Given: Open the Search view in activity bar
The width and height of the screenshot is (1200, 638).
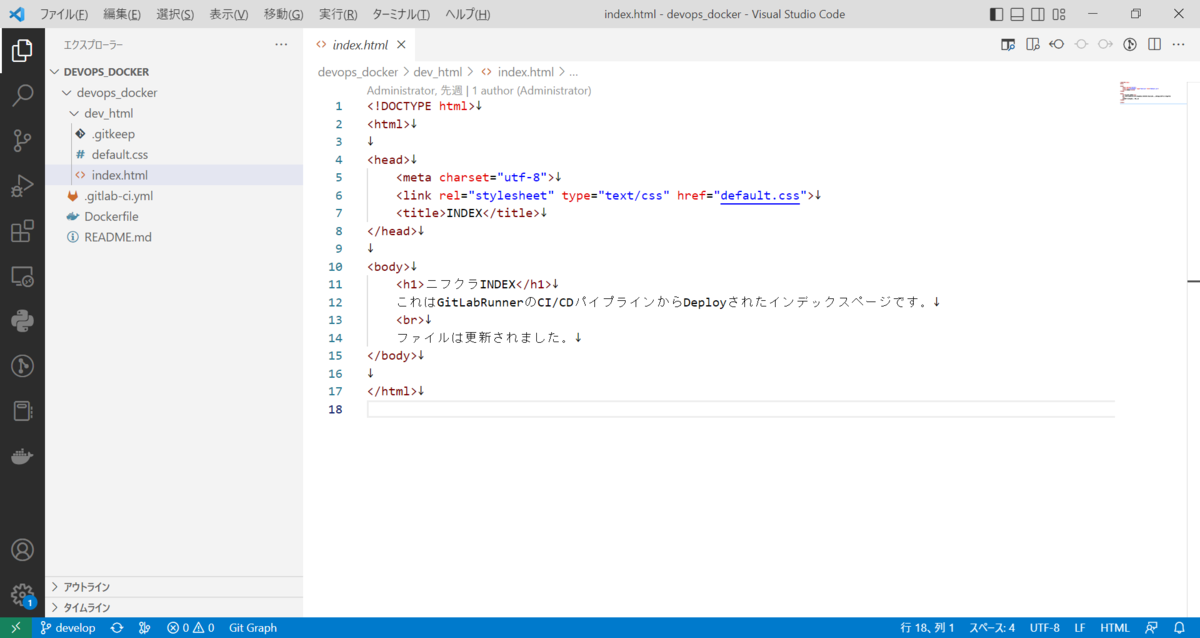Looking at the screenshot, I should (22, 96).
